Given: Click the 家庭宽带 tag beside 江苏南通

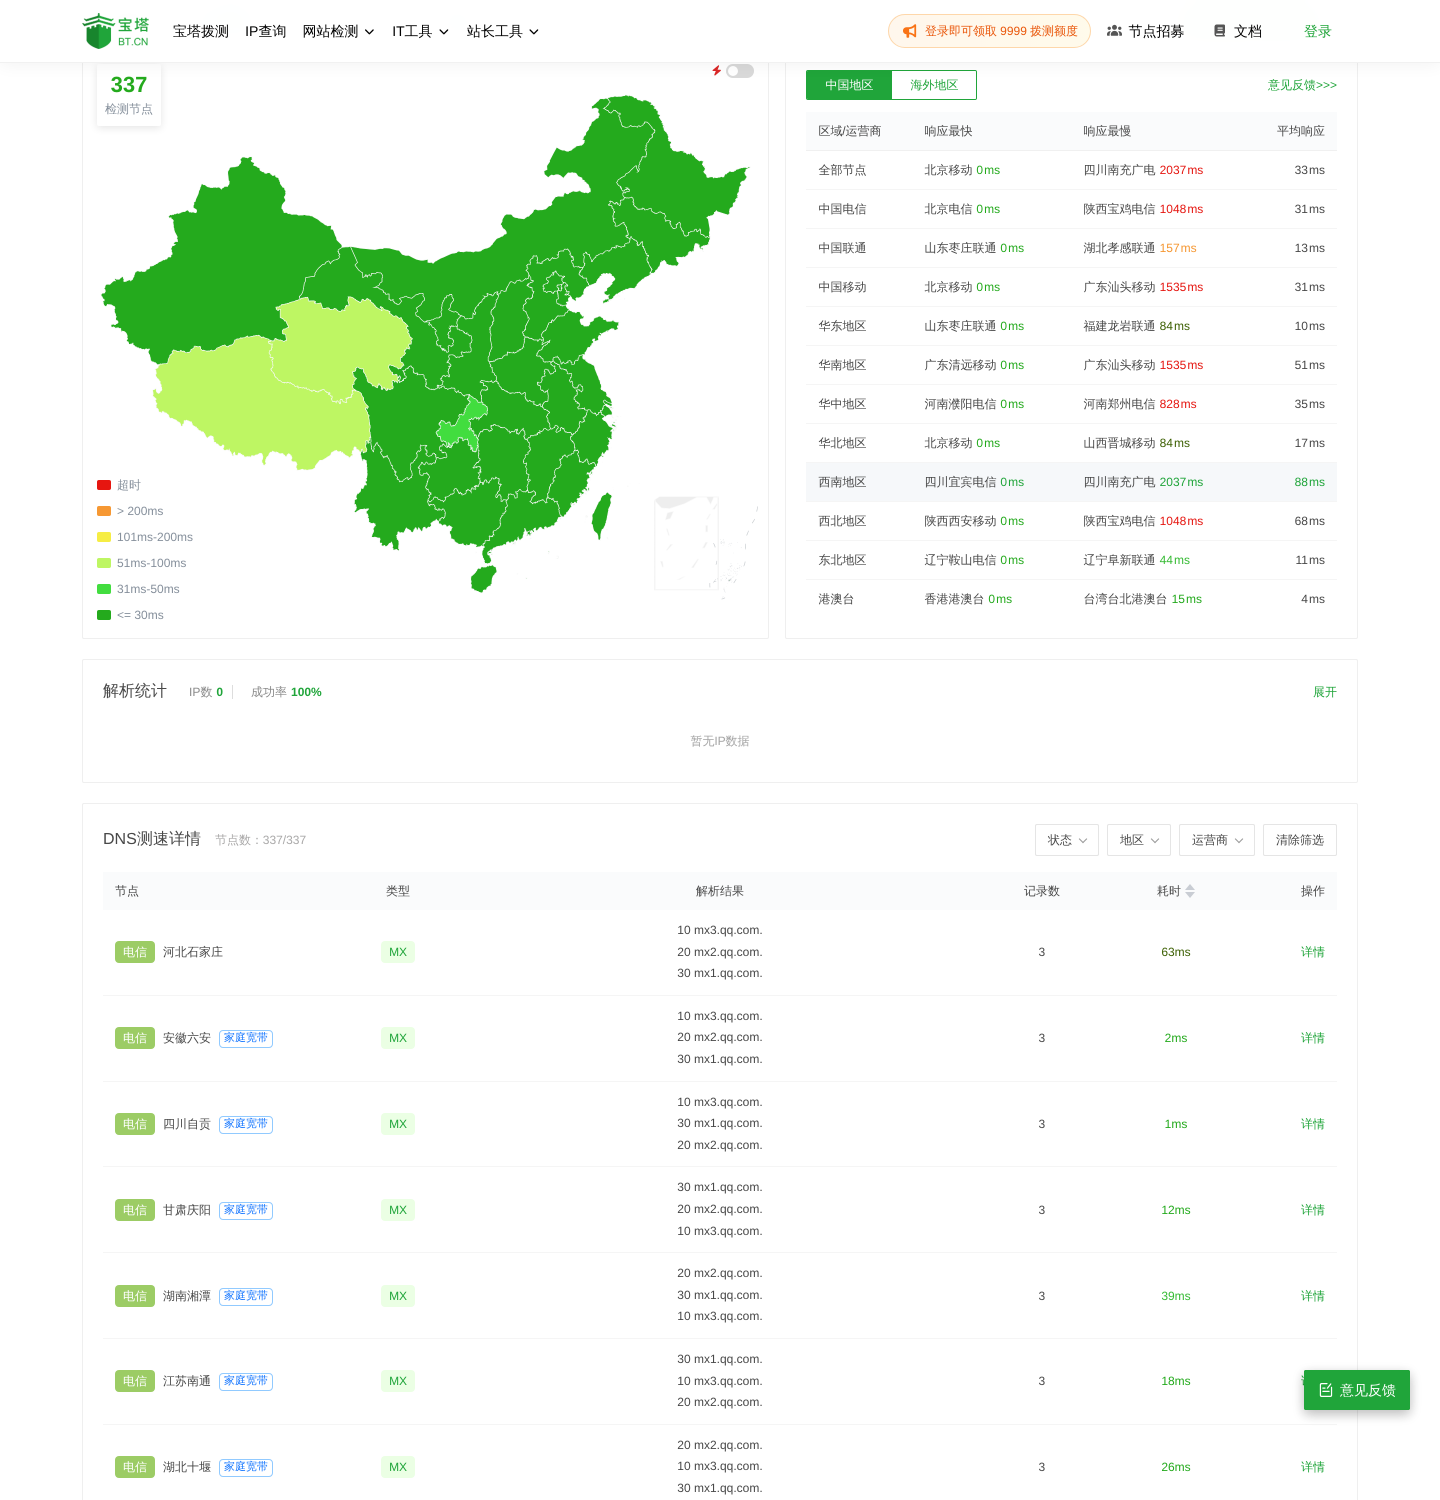Looking at the screenshot, I should coord(246,1381).
